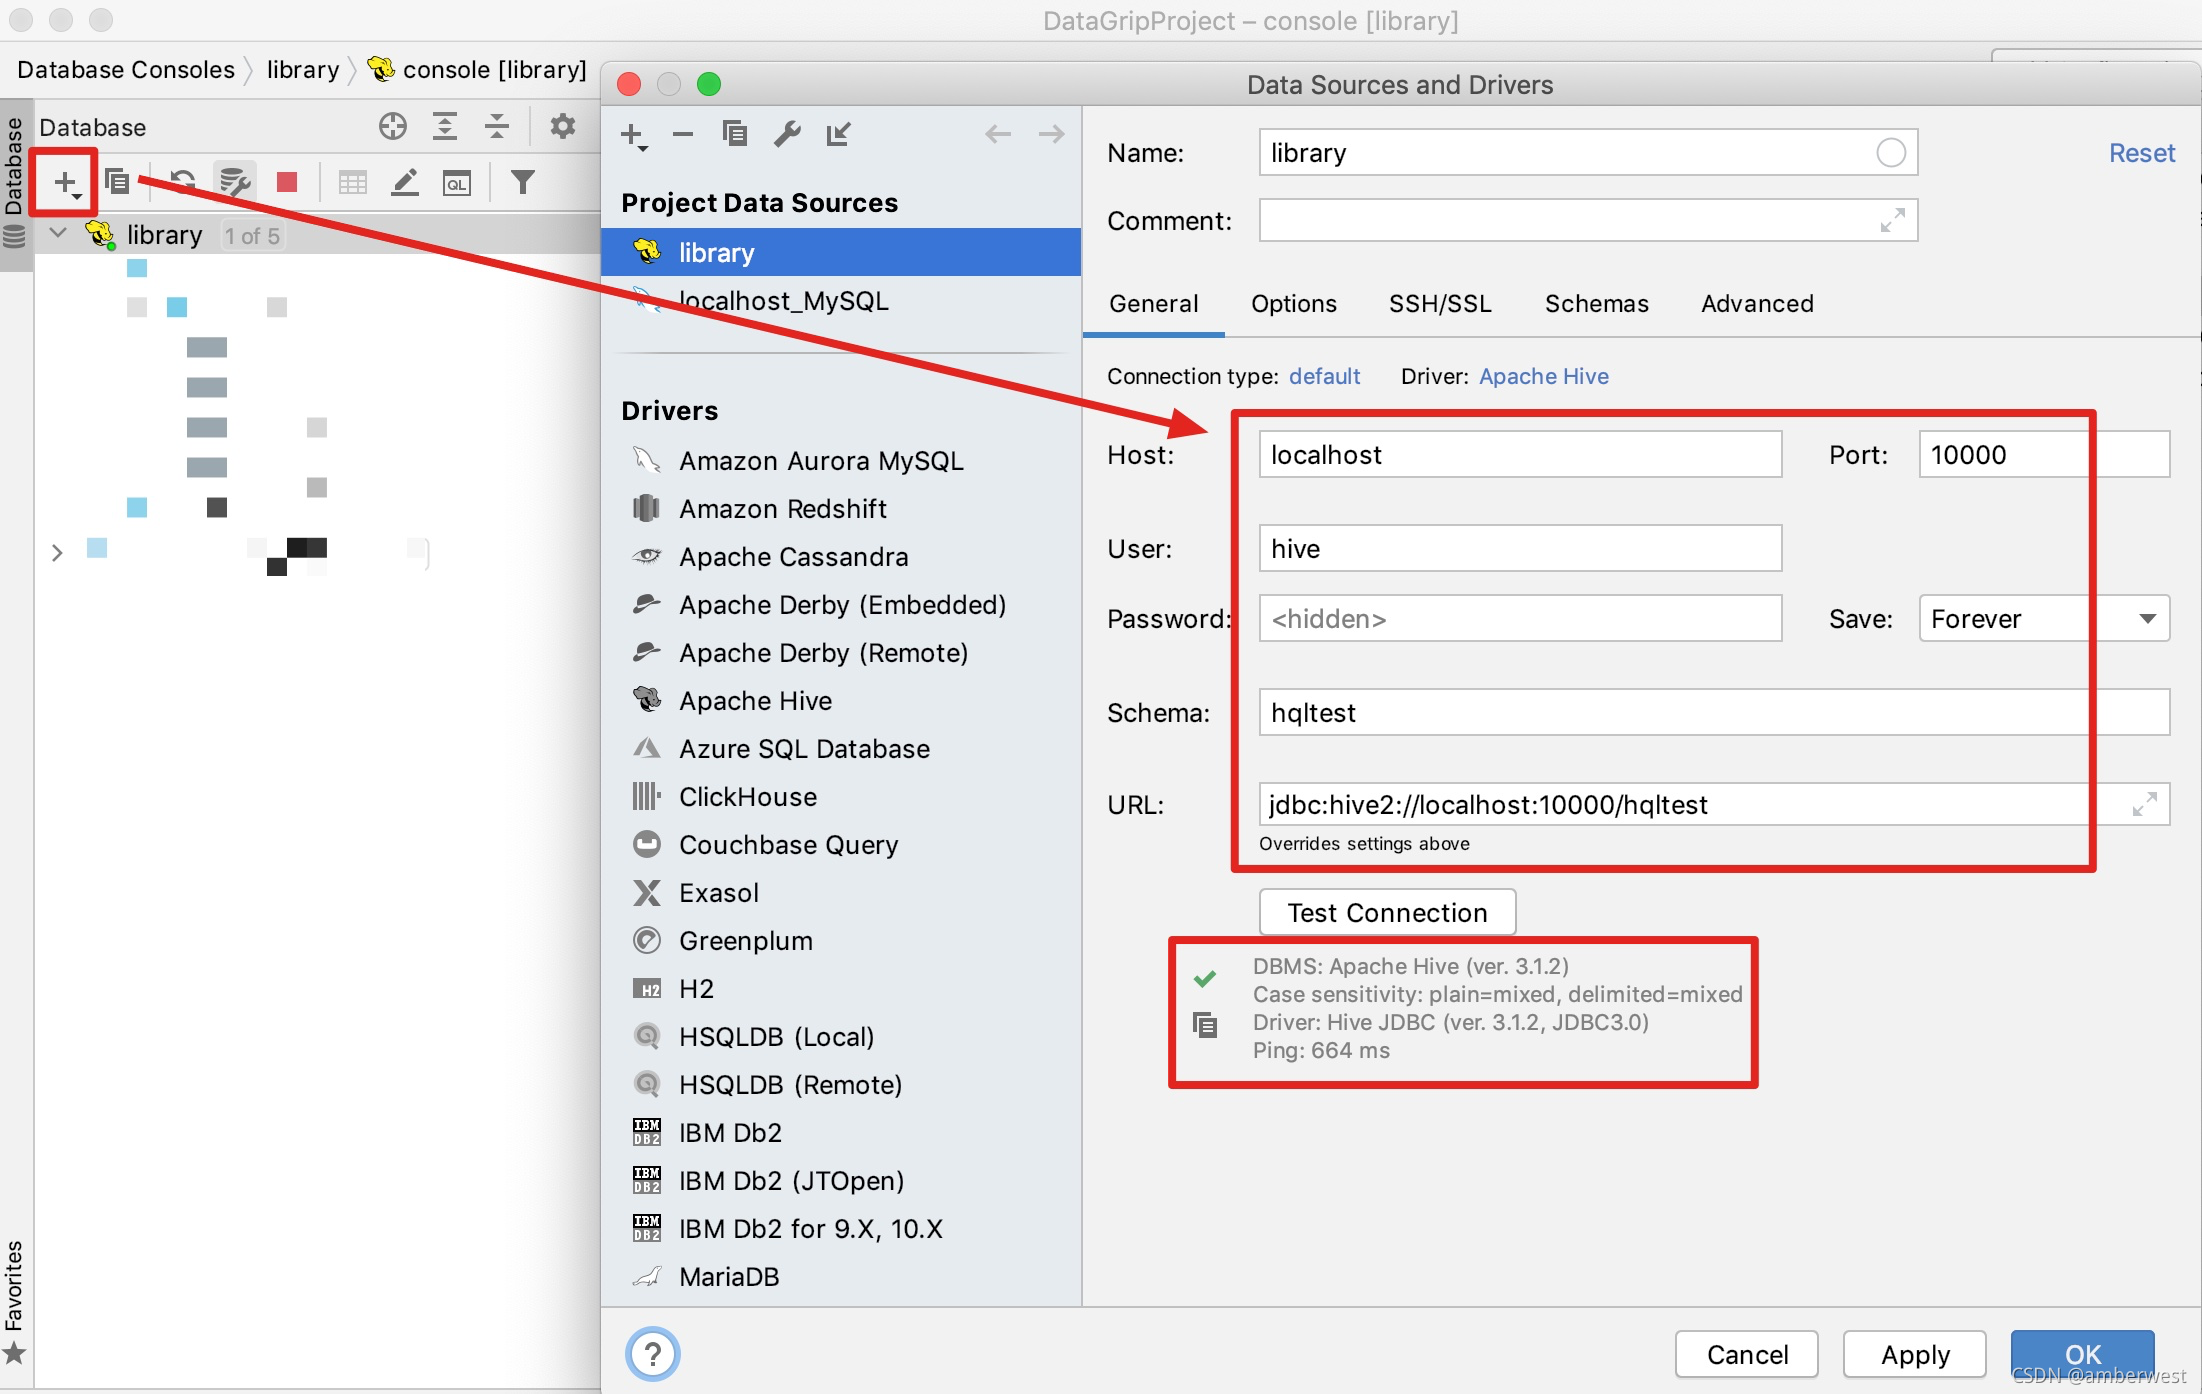Click the color circle in Name field
Image resolution: width=2202 pixels, height=1394 pixels.
click(1890, 153)
